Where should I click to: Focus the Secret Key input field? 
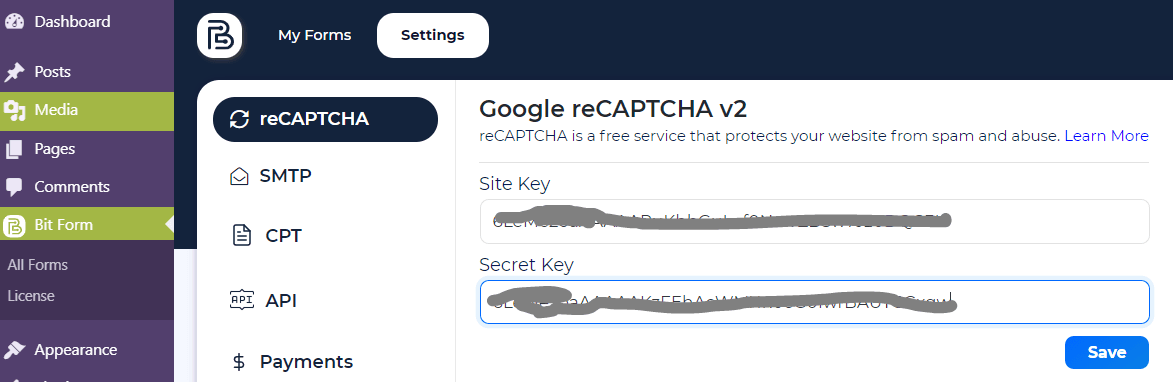coord(814,302)
